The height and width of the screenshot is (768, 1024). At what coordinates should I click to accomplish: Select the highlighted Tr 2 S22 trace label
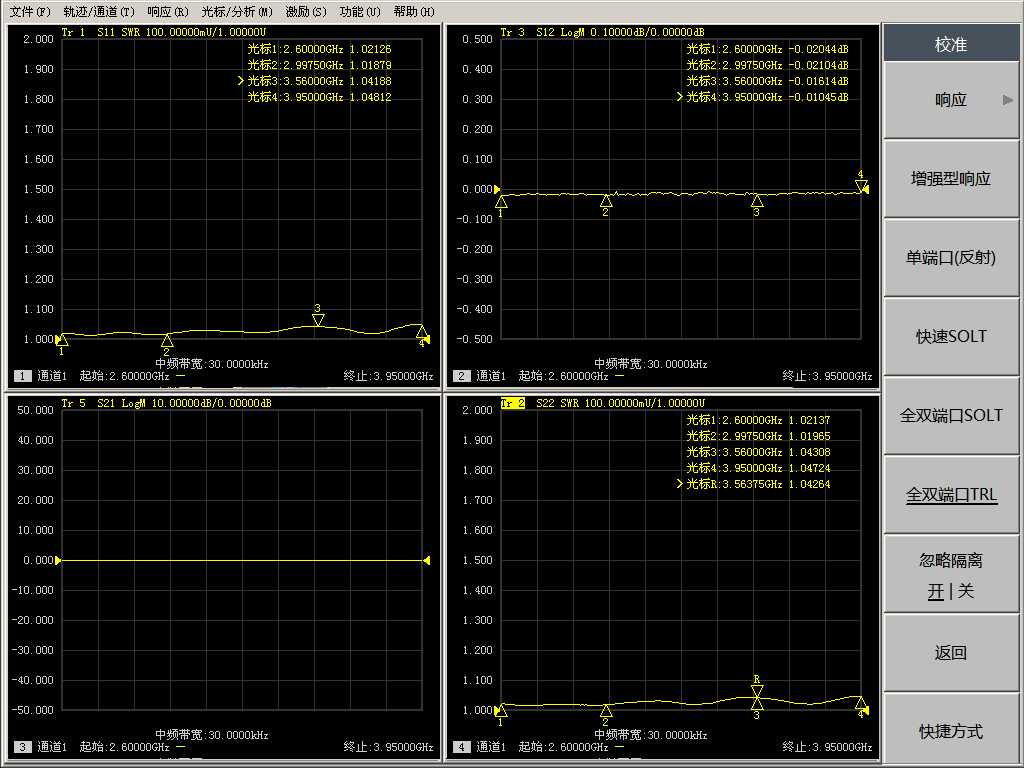[x=513, y=403]
